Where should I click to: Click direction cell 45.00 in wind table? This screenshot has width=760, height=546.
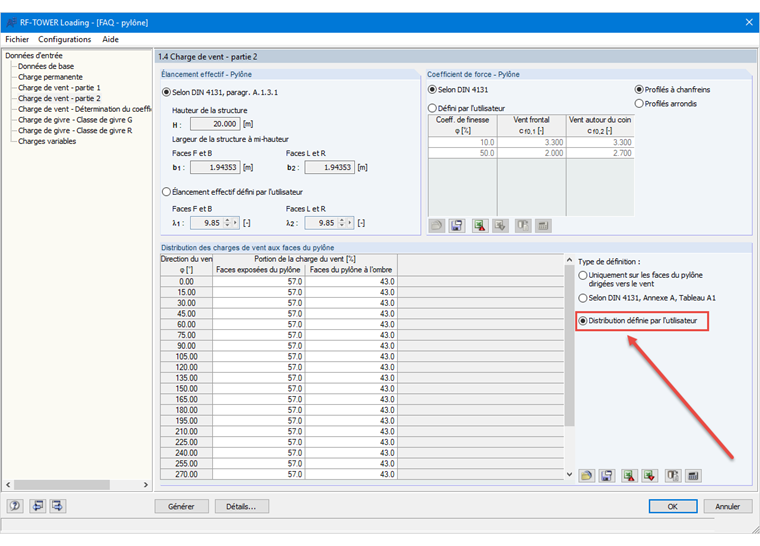click(x=187, y=314)
